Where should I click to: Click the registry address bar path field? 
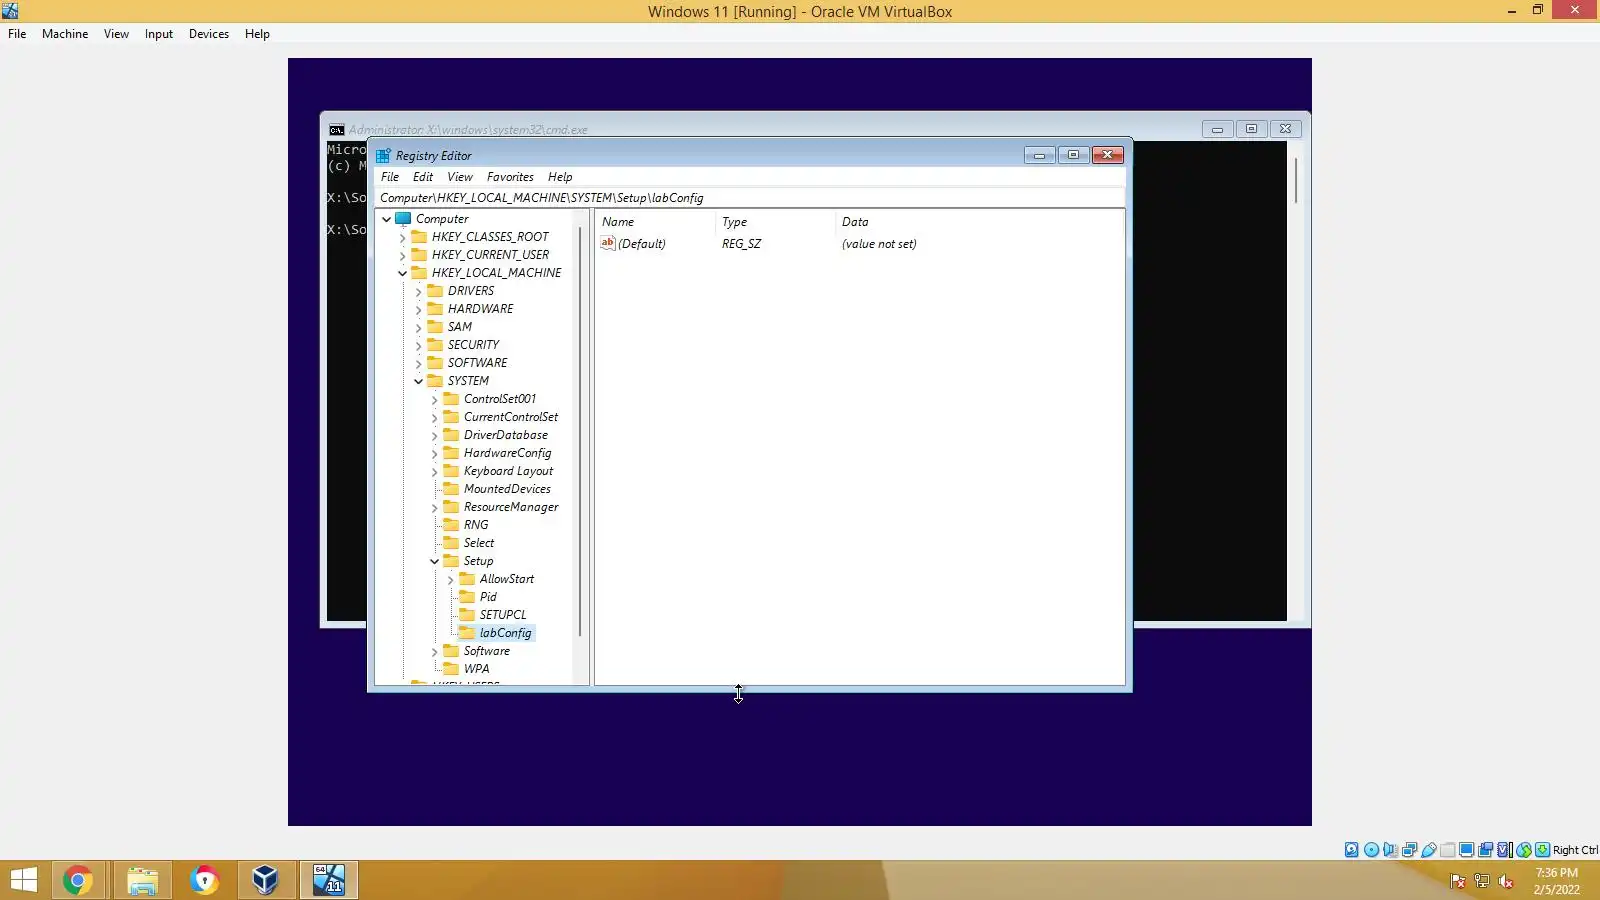coord(750,198)
